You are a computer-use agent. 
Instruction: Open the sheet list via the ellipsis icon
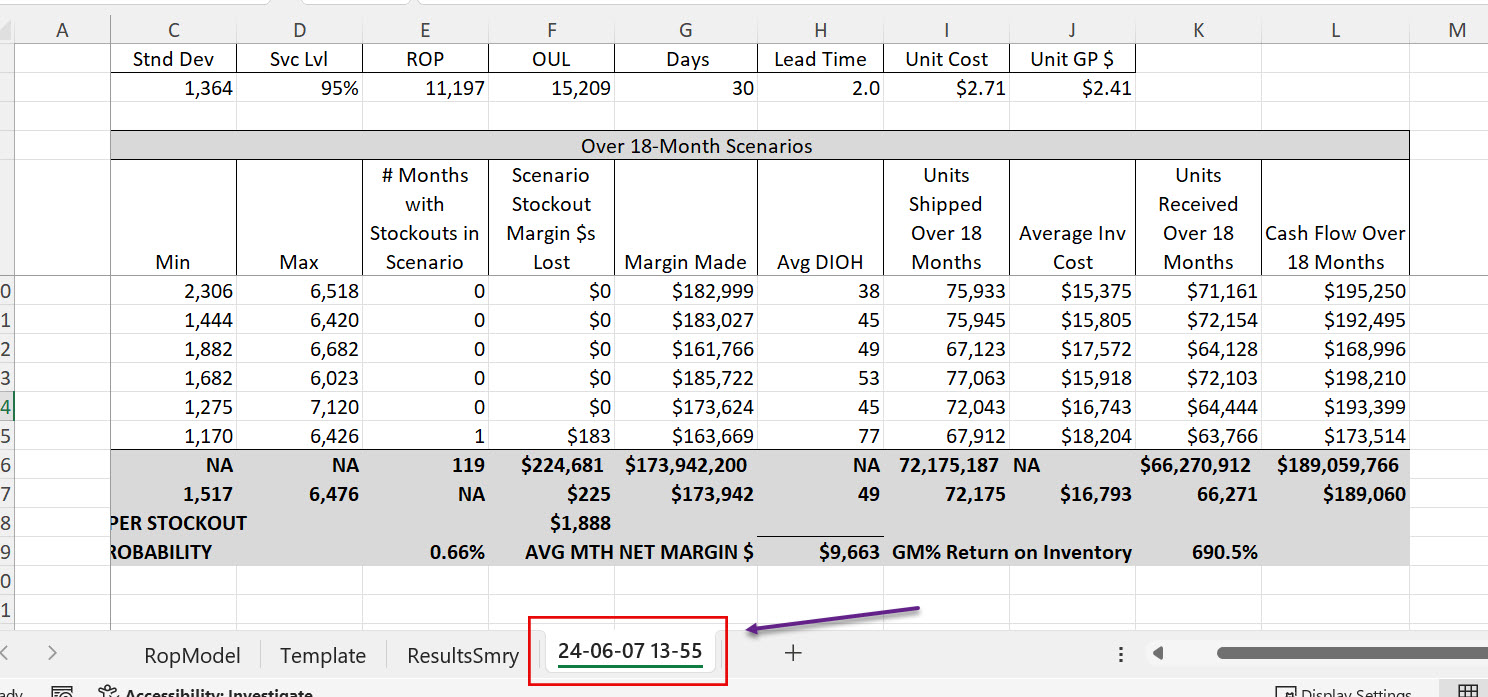(1120, 654)
